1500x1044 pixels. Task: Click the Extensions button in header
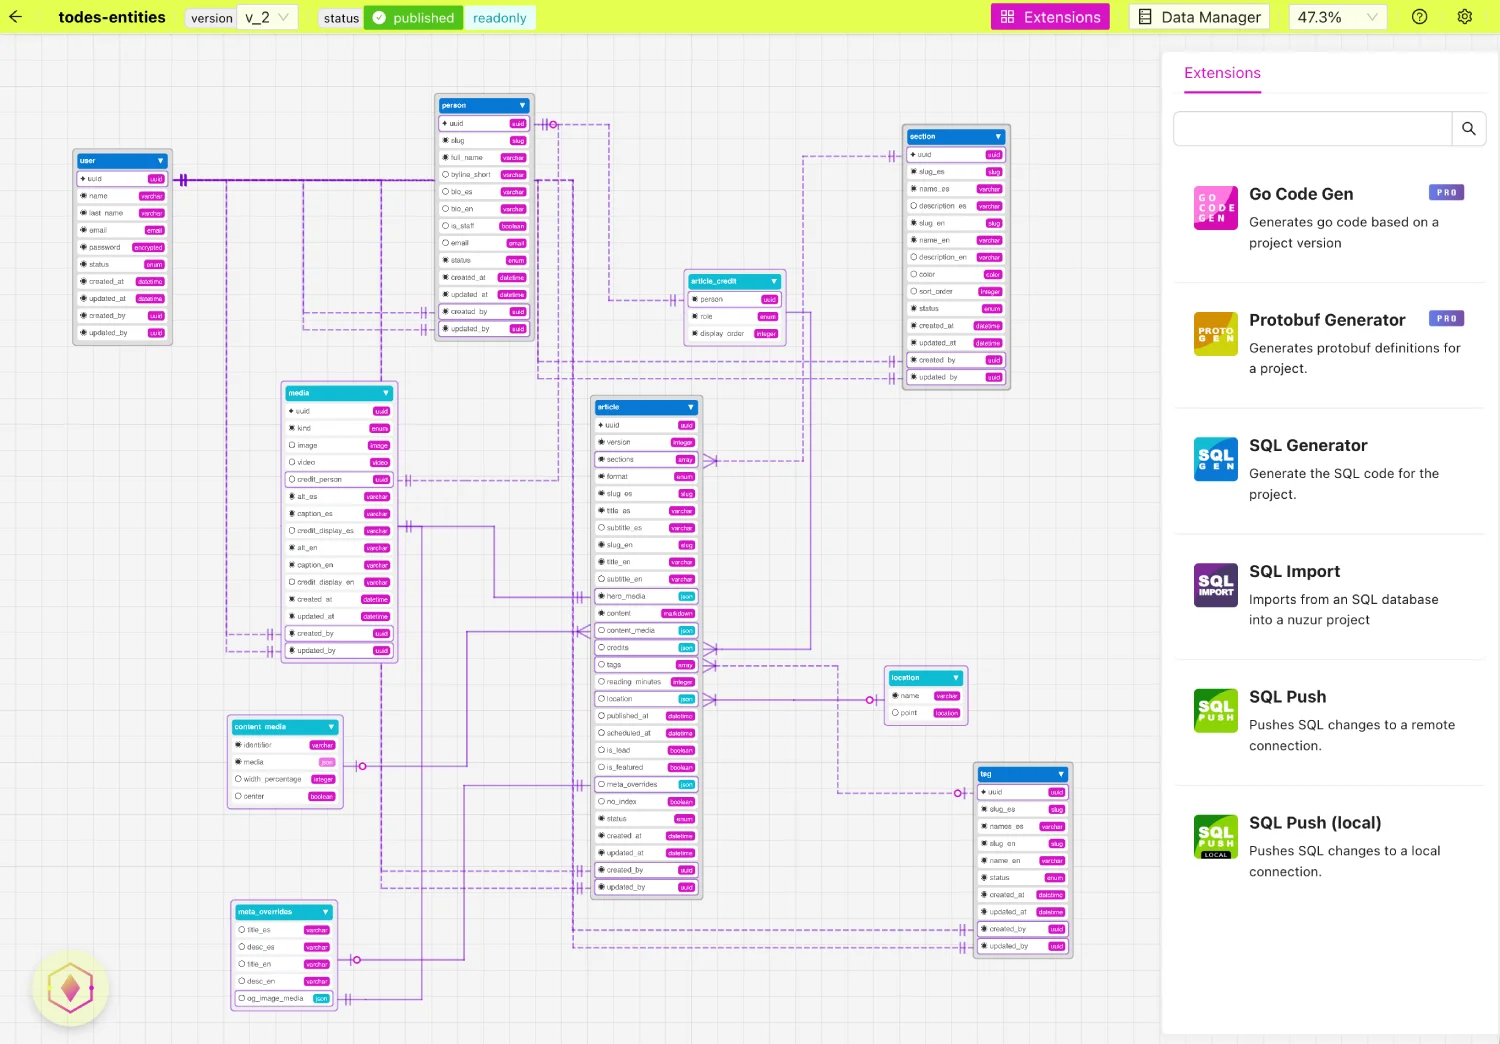tap(1050, 17)
